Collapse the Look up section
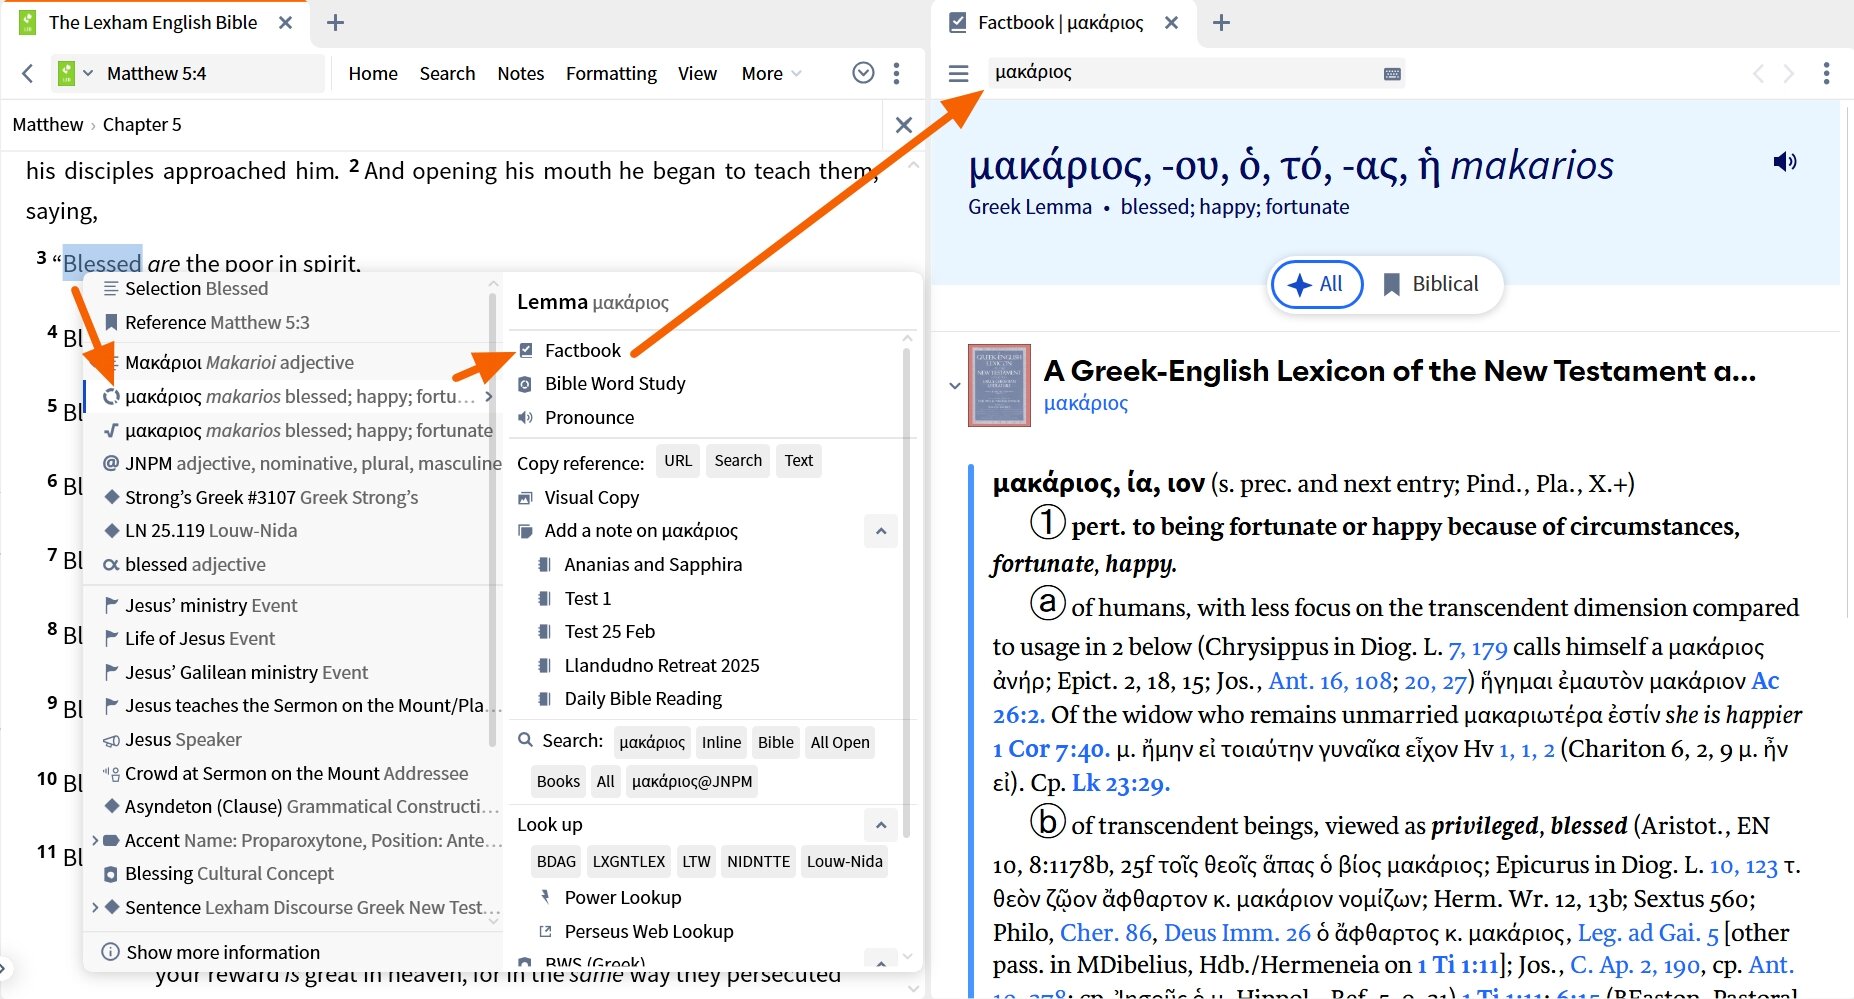This screenshot has width=1854, height=999. [881, 825]
